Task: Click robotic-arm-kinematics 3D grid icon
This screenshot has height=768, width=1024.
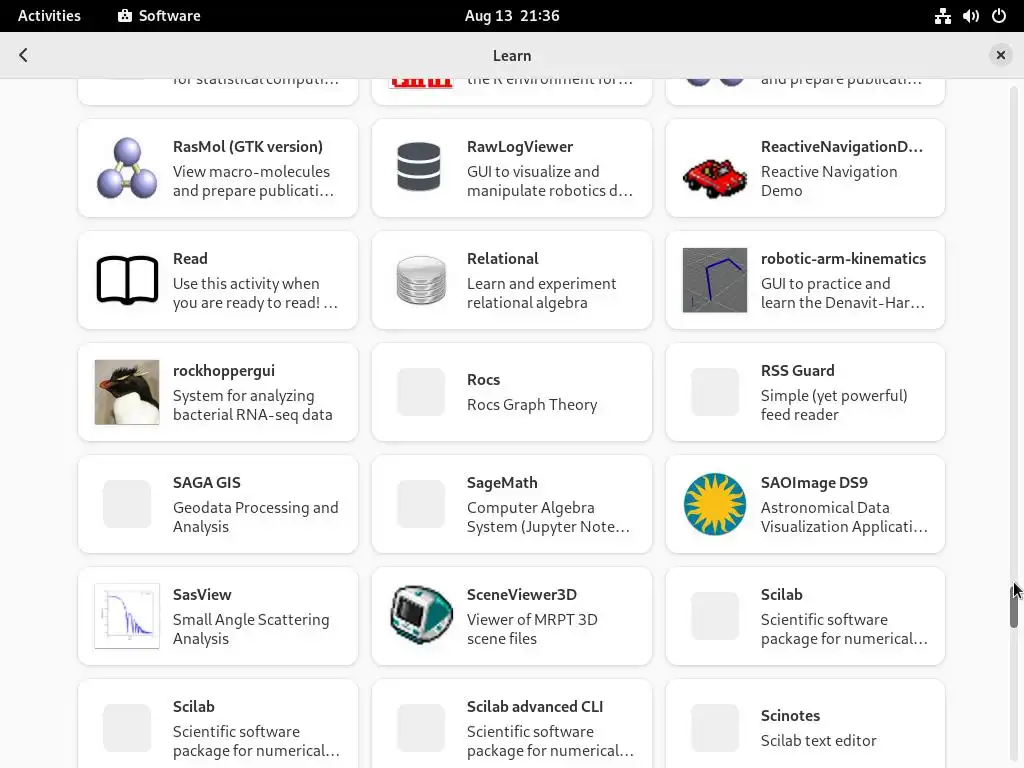Action: [714, 280]
